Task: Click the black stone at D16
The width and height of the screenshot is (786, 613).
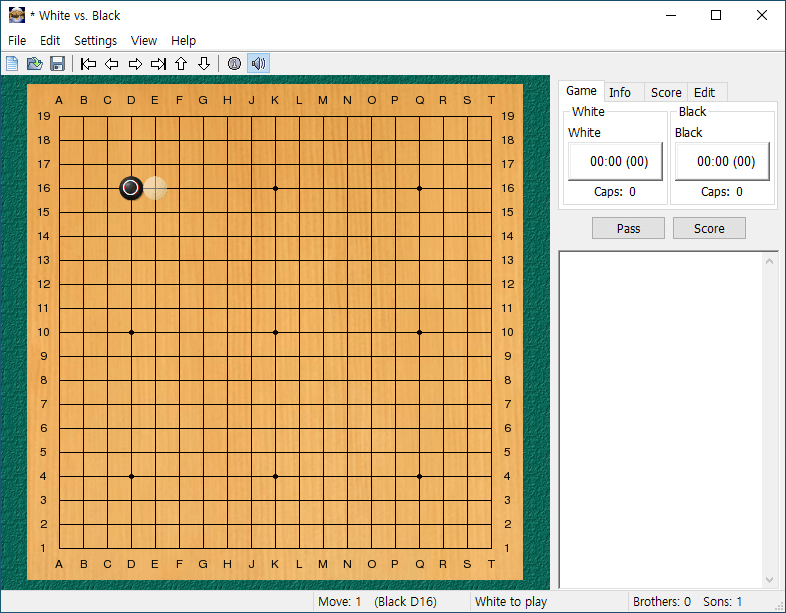Action: [x=131, y=188]
